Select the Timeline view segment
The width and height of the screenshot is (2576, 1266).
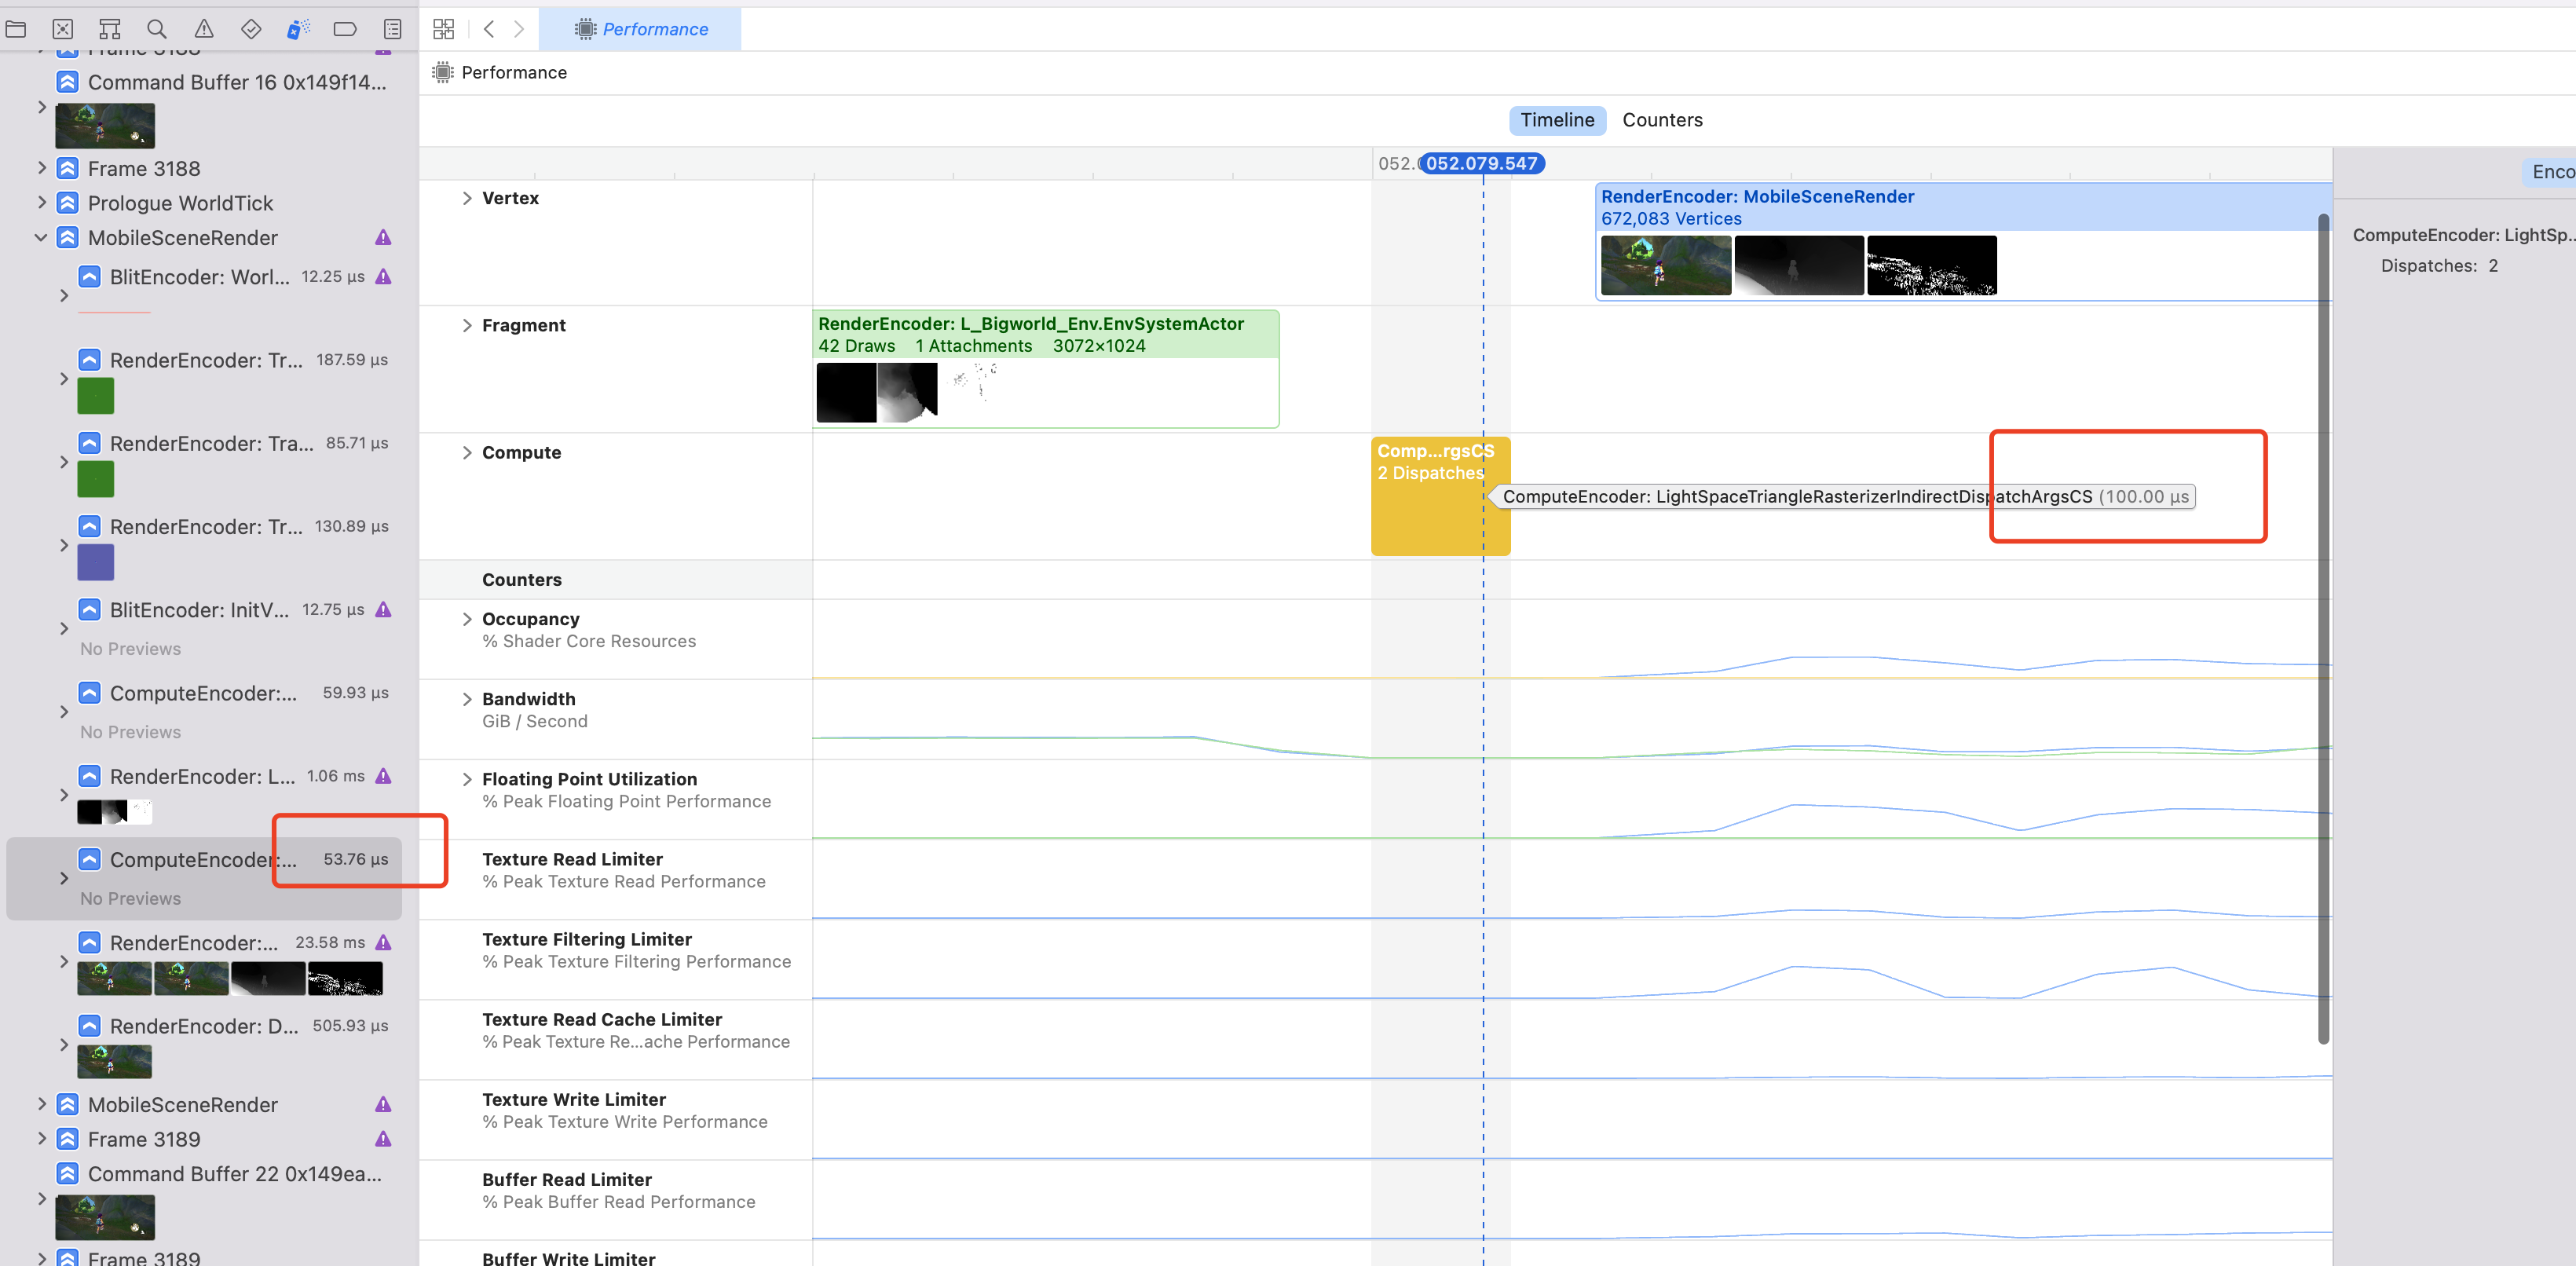1557,120
